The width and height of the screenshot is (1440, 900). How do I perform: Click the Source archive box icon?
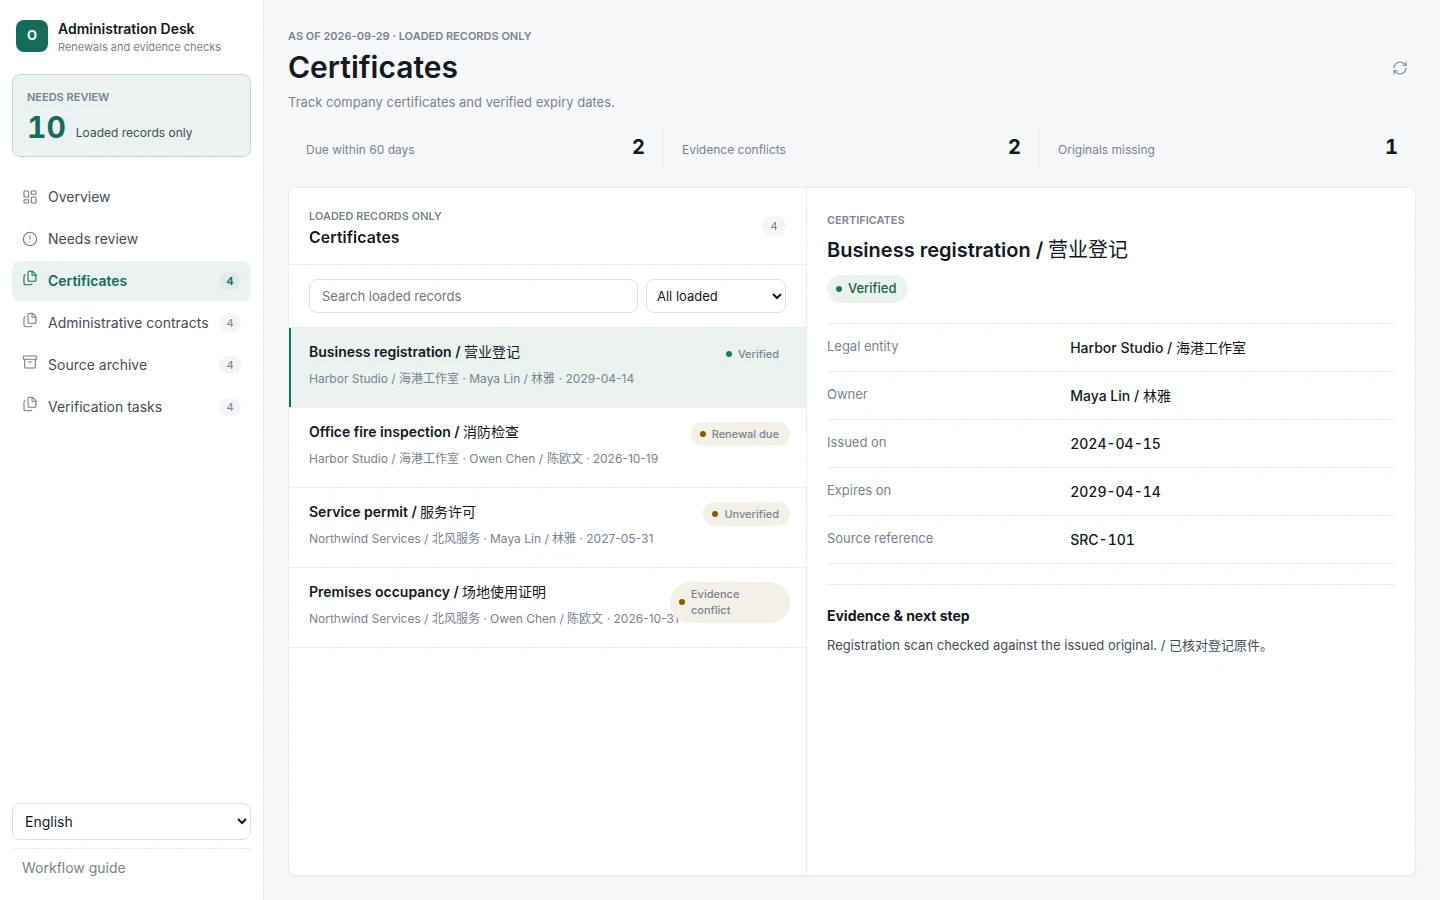point(30,363)
